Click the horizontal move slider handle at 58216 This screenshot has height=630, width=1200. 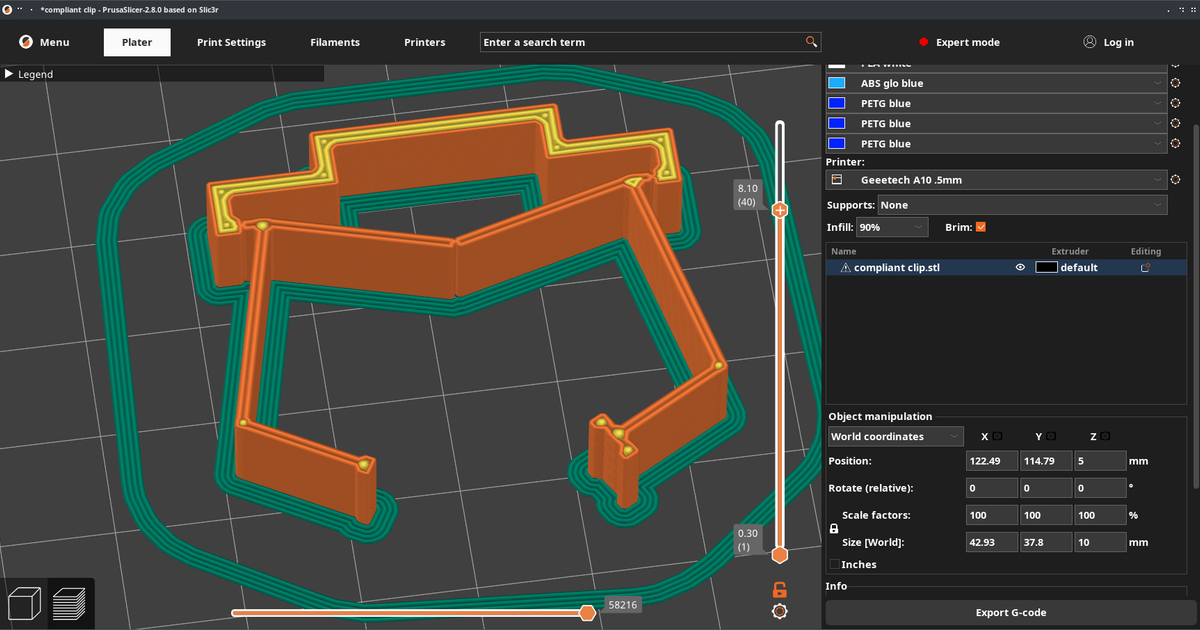pos(588,613)
